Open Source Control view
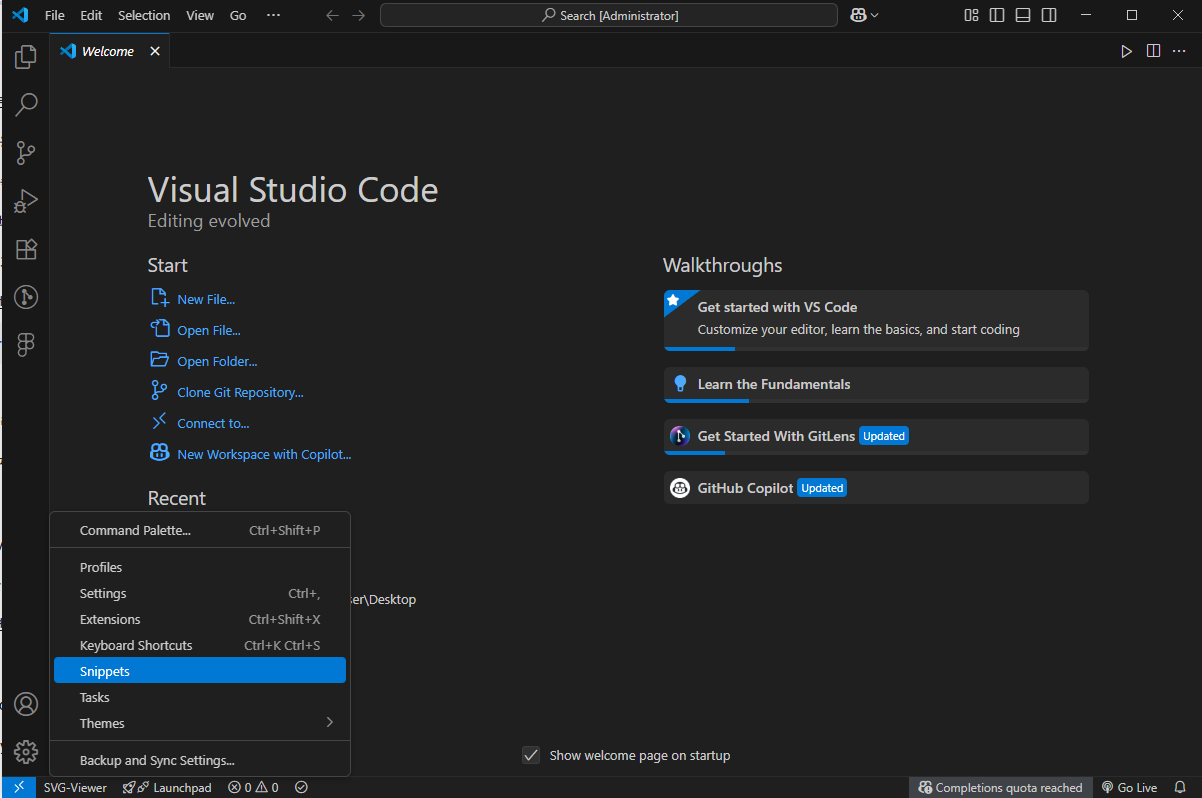This screenshot has width=1202, height=798. pyautogui.click(x=26, y=153)
